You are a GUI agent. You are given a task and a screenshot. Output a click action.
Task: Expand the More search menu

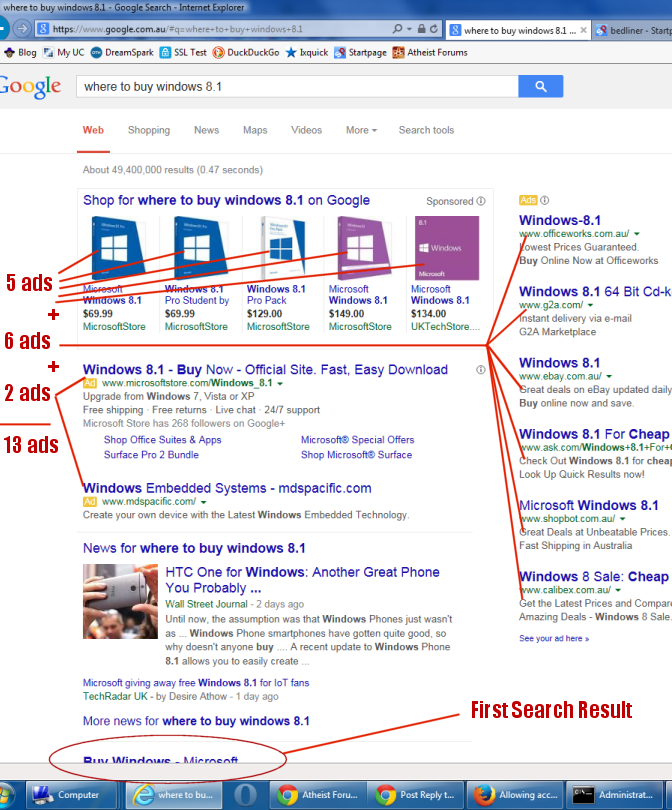tap(361, 130)
